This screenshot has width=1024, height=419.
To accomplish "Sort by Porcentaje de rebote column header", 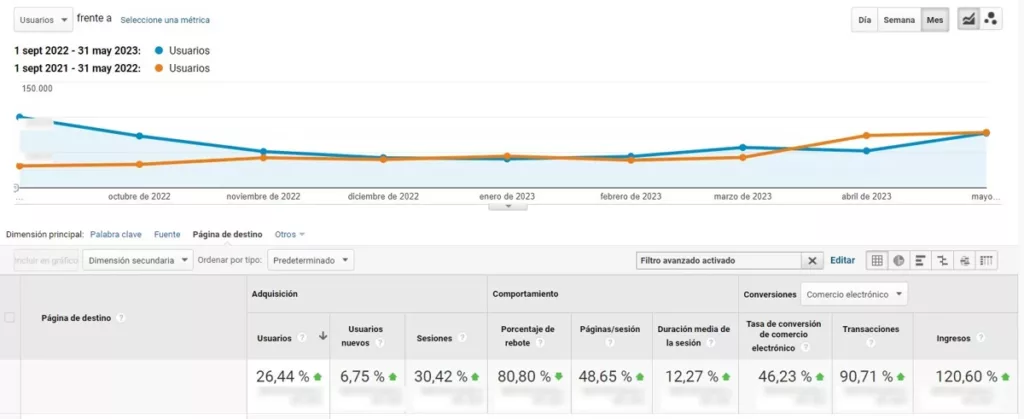I will click(527, 335).
